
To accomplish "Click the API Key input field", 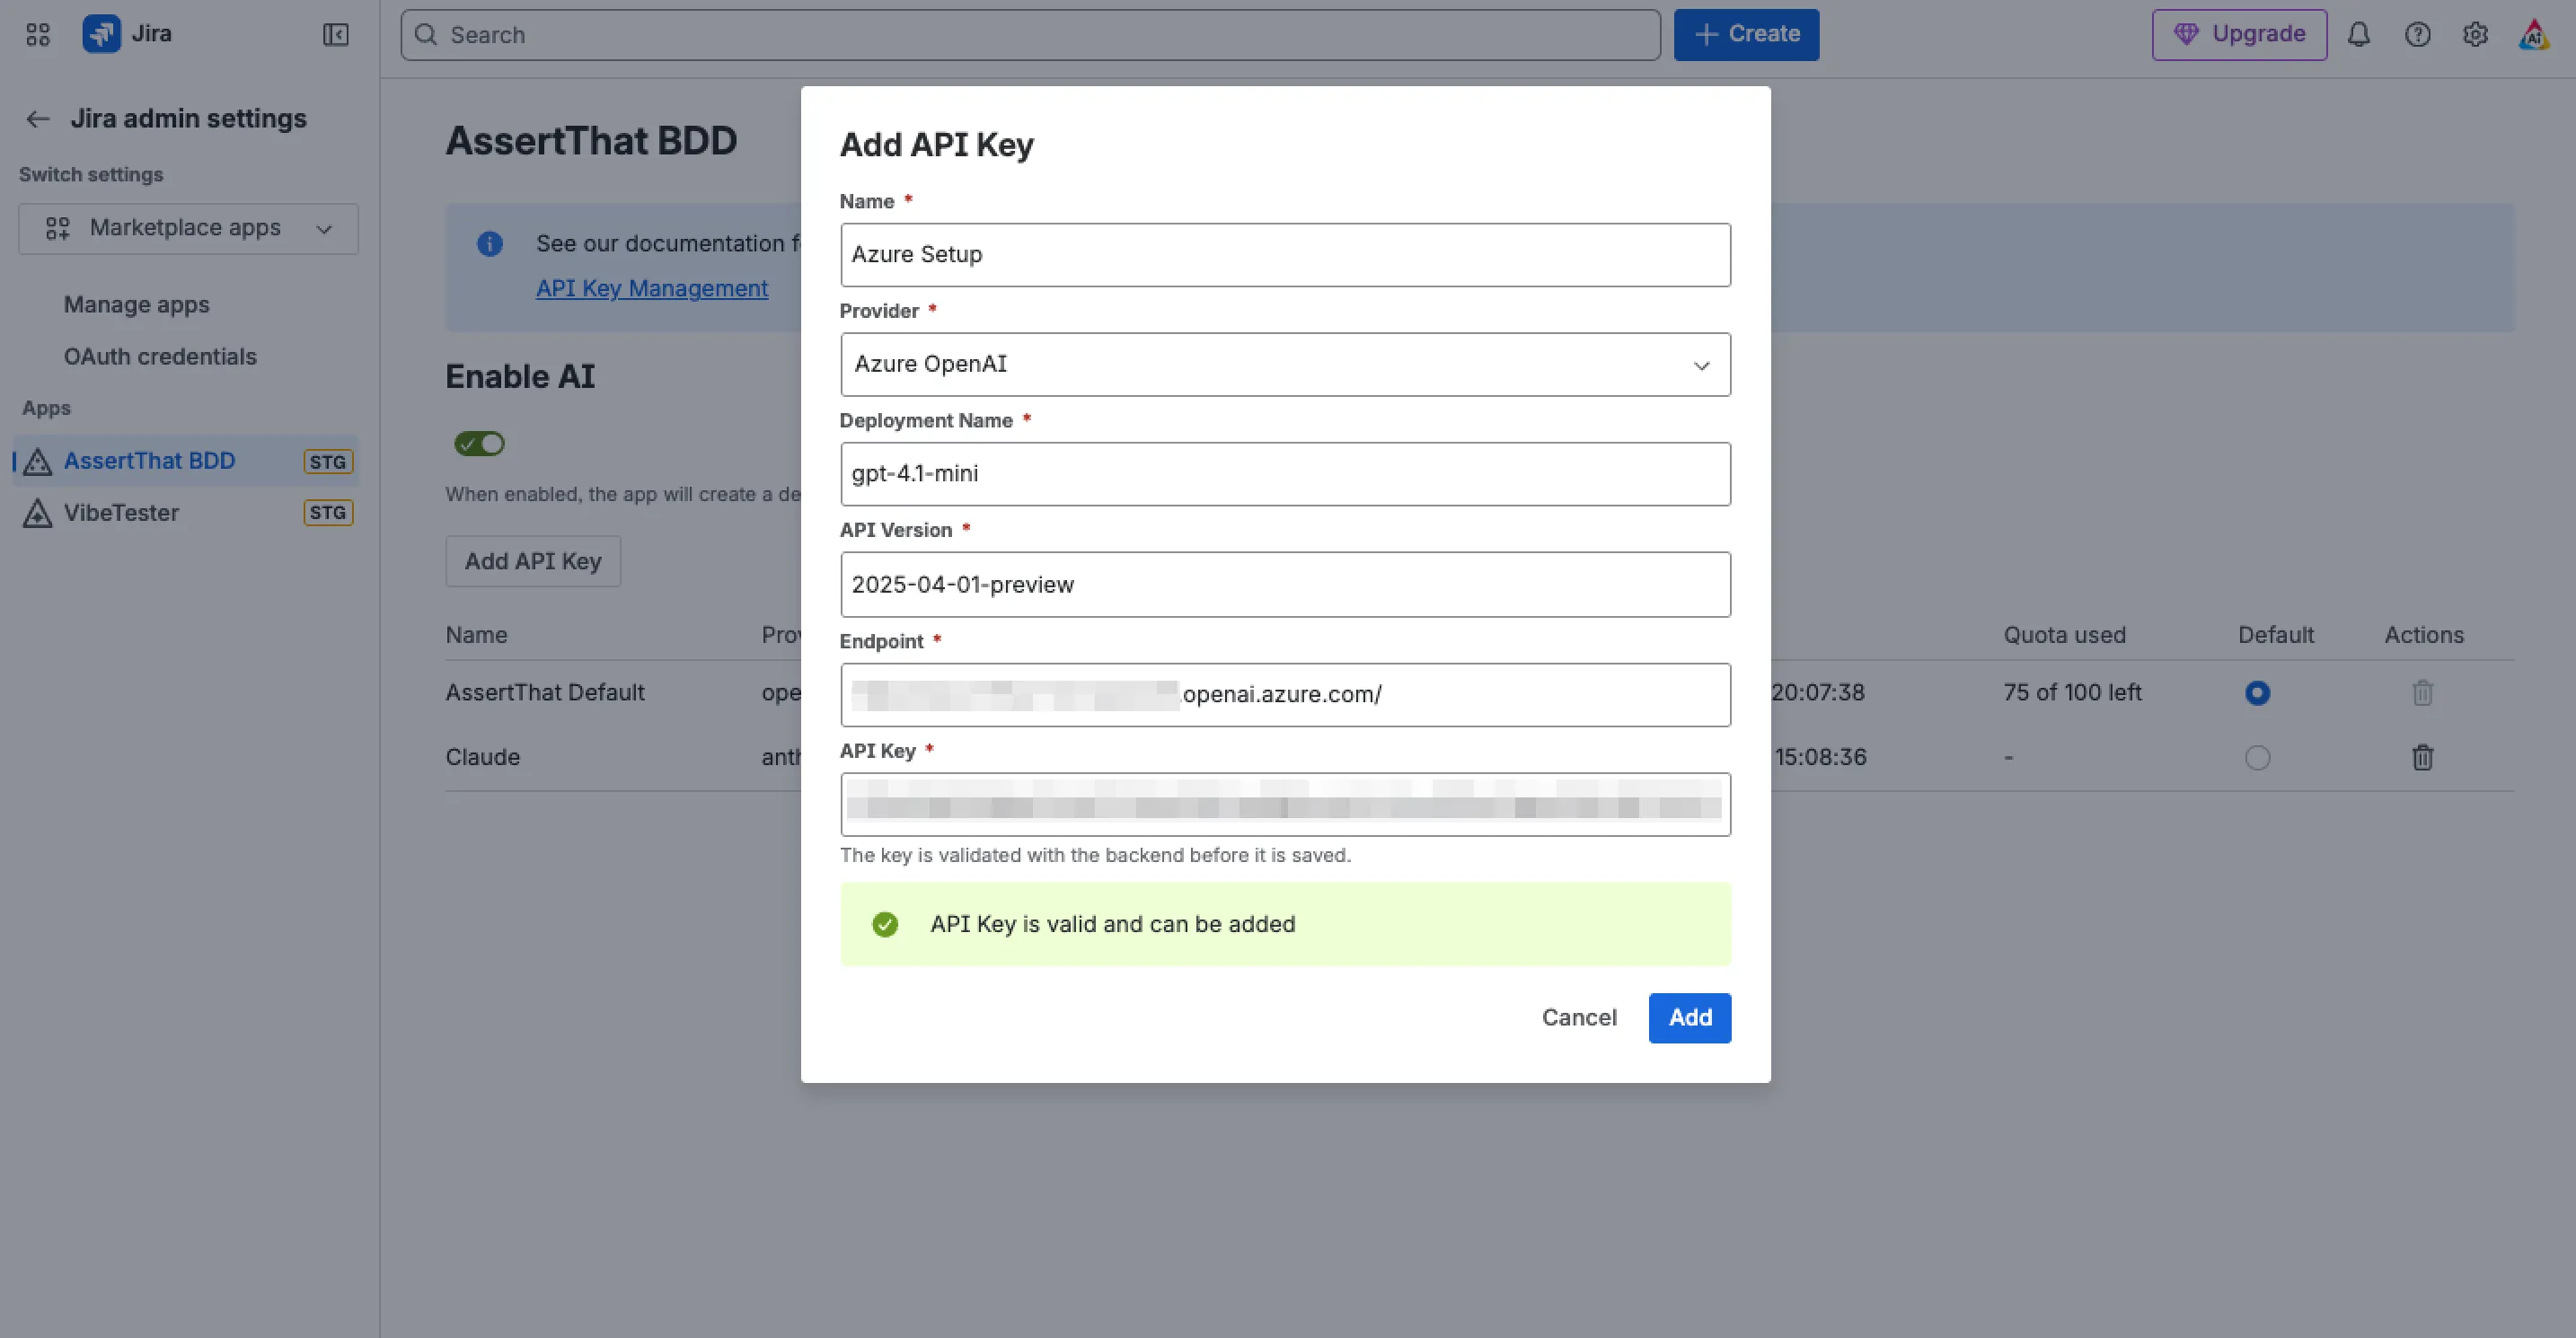I will pyautogui.click(x=1285, y=804).
